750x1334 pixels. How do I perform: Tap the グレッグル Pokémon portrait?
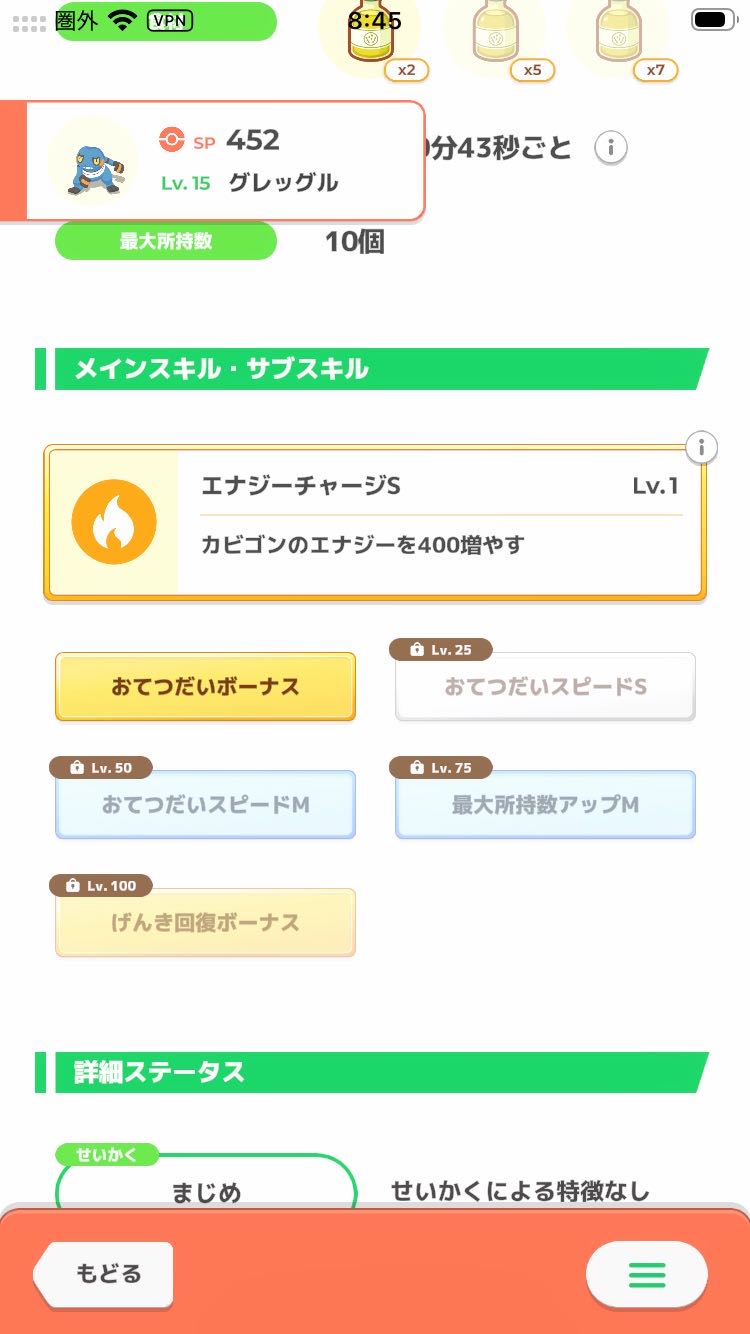click(94, 160)
